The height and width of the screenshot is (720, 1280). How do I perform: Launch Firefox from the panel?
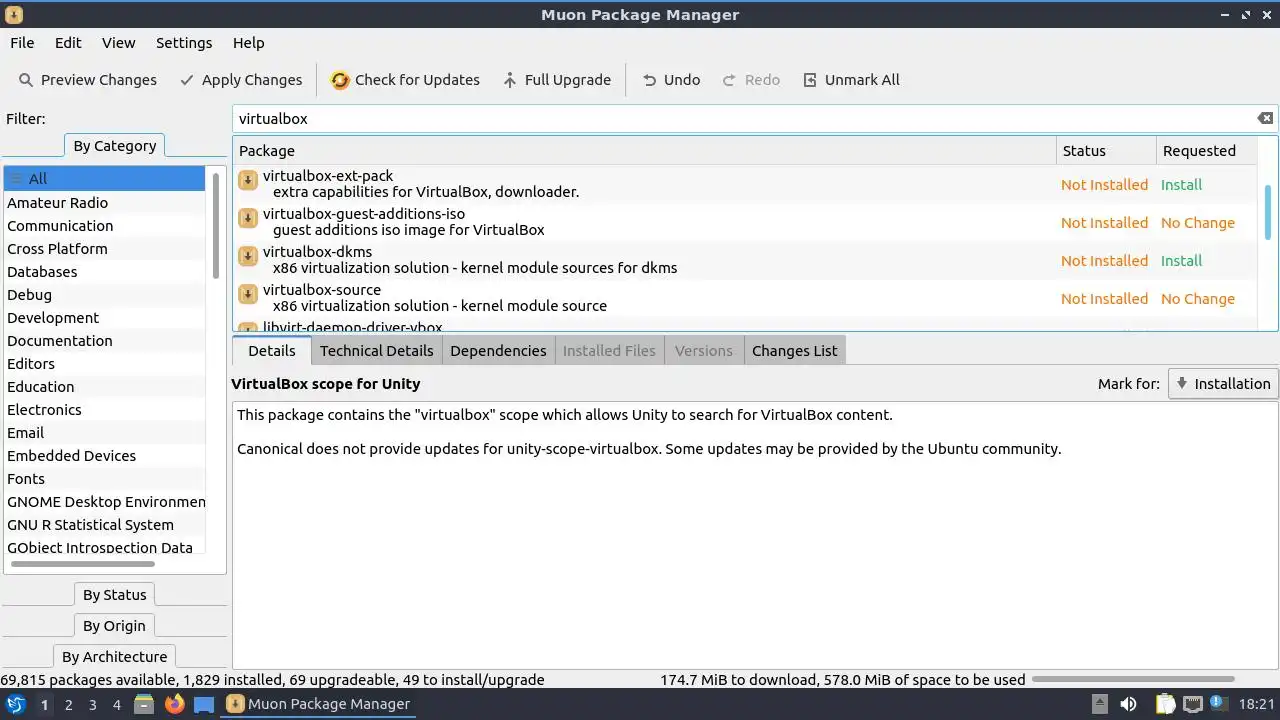[174, 704]
